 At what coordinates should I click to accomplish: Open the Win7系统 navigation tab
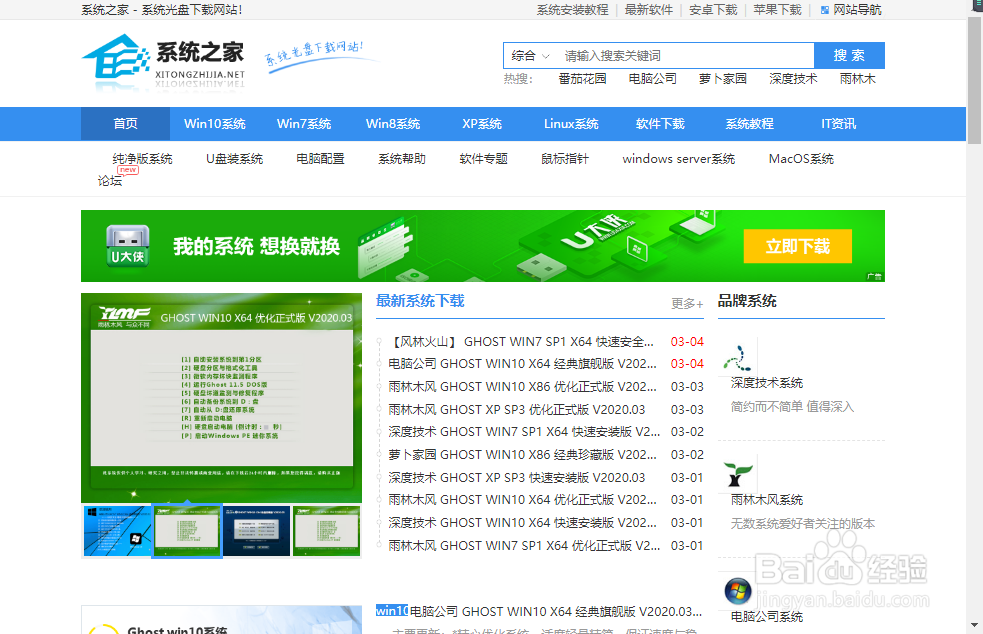[304, 124]
